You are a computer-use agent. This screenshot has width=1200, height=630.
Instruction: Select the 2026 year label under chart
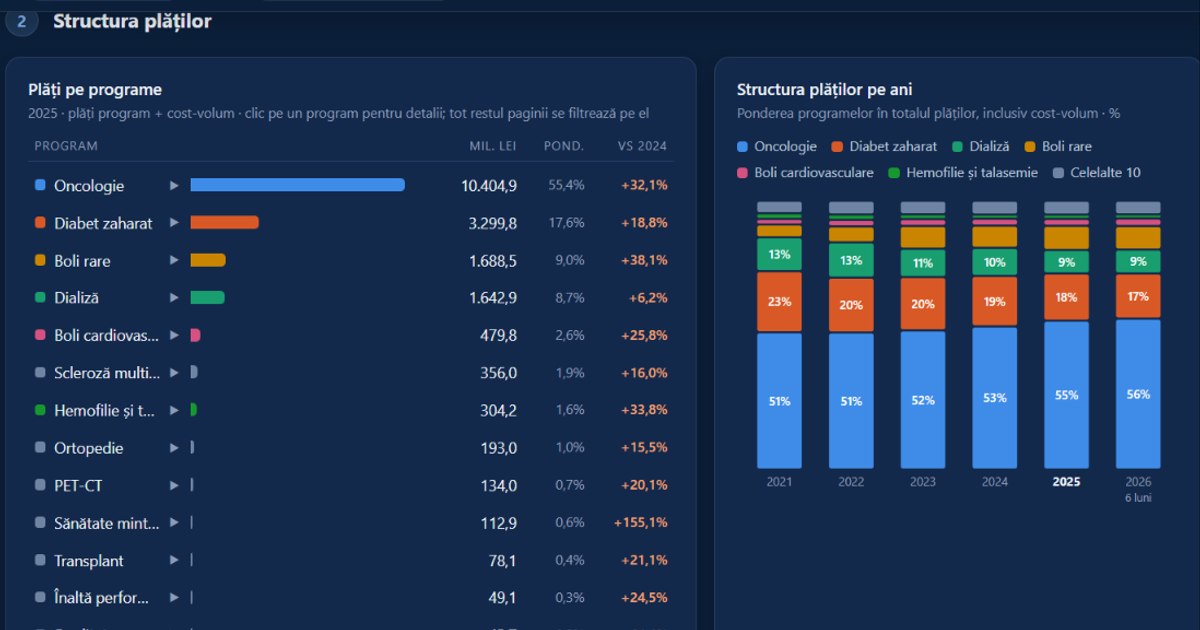pos(1138,481)
